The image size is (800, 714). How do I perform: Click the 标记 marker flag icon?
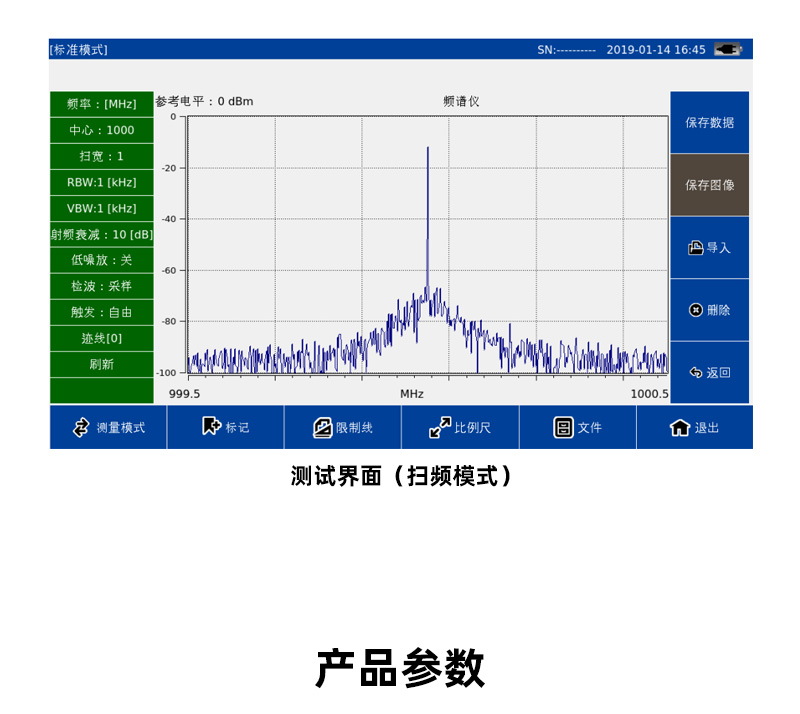(211, 426)
